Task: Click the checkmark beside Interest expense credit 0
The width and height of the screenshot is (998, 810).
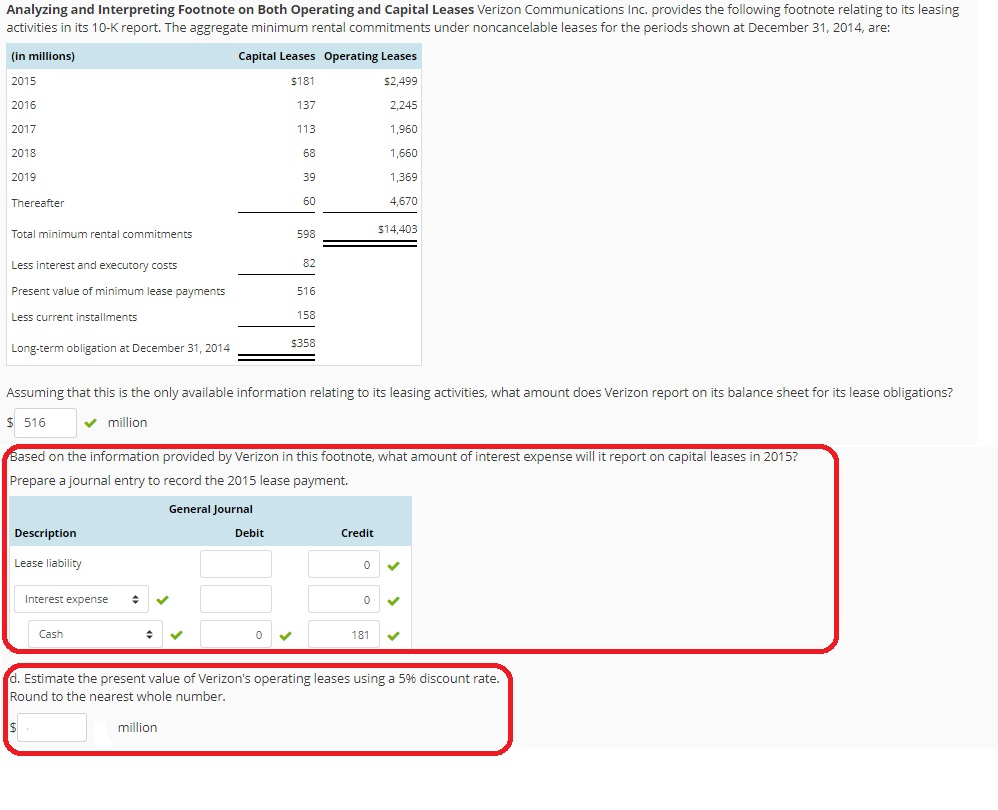Action: point(393,598)
